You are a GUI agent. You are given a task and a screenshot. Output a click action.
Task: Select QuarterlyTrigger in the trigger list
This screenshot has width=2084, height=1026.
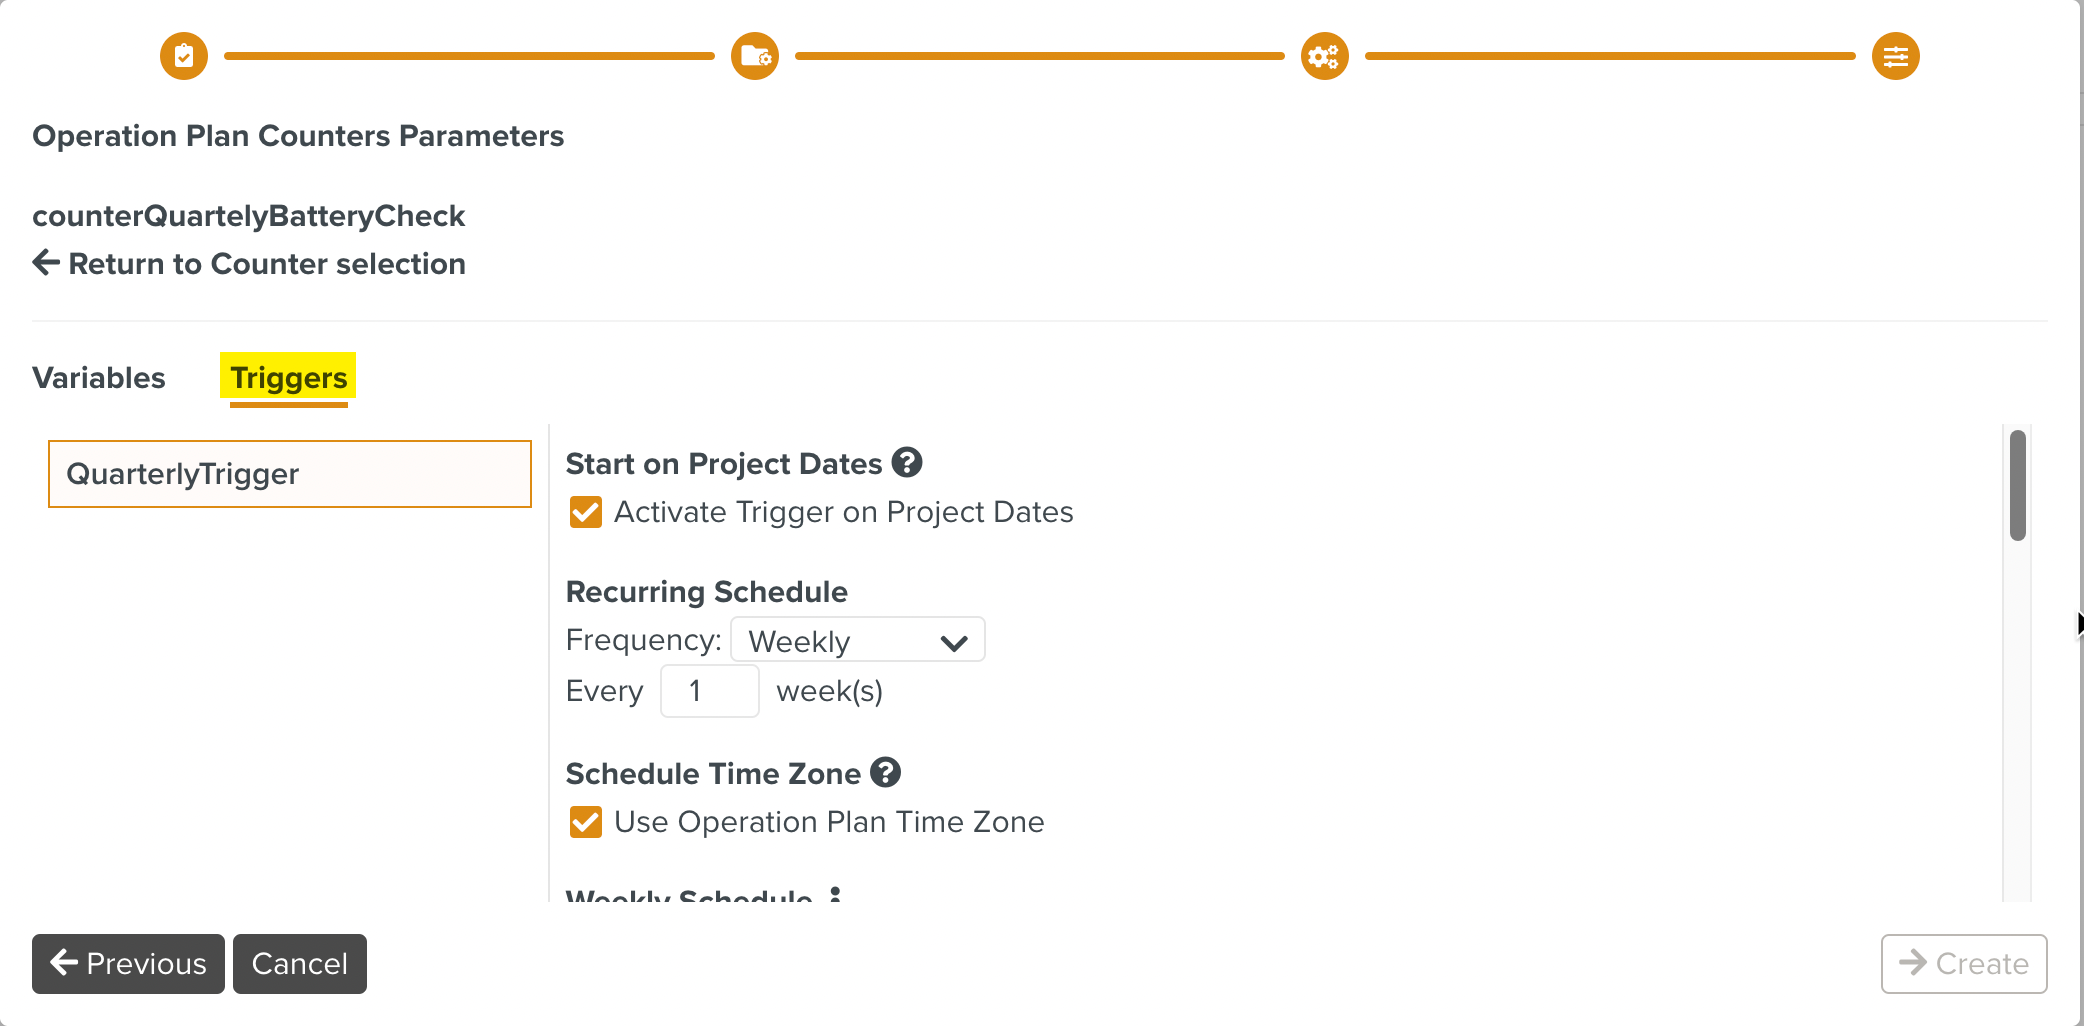tap(290, 474)
